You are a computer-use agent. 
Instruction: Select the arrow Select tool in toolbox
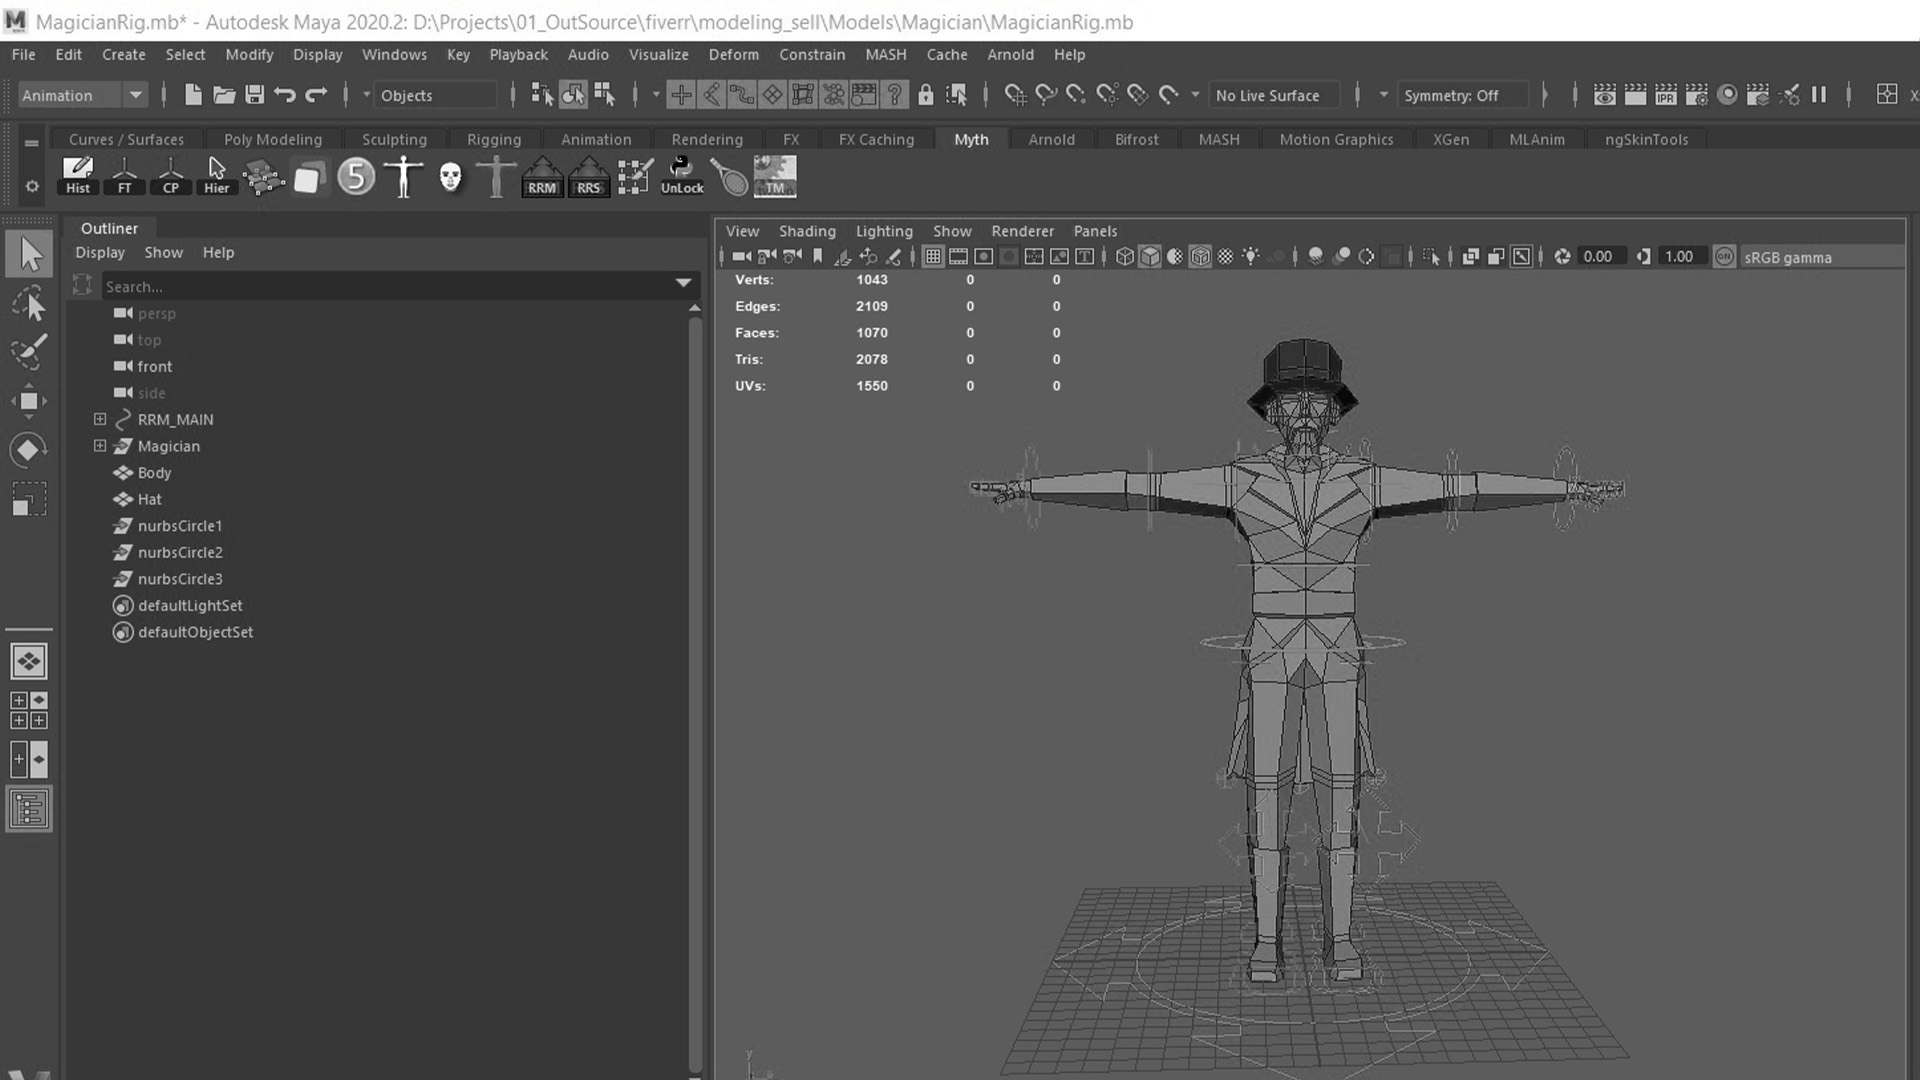coord(30,254)
